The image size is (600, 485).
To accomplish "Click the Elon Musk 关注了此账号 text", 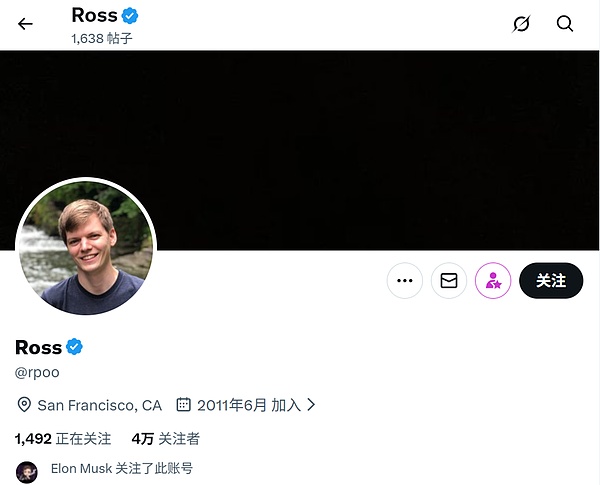I will click(121, 468).
